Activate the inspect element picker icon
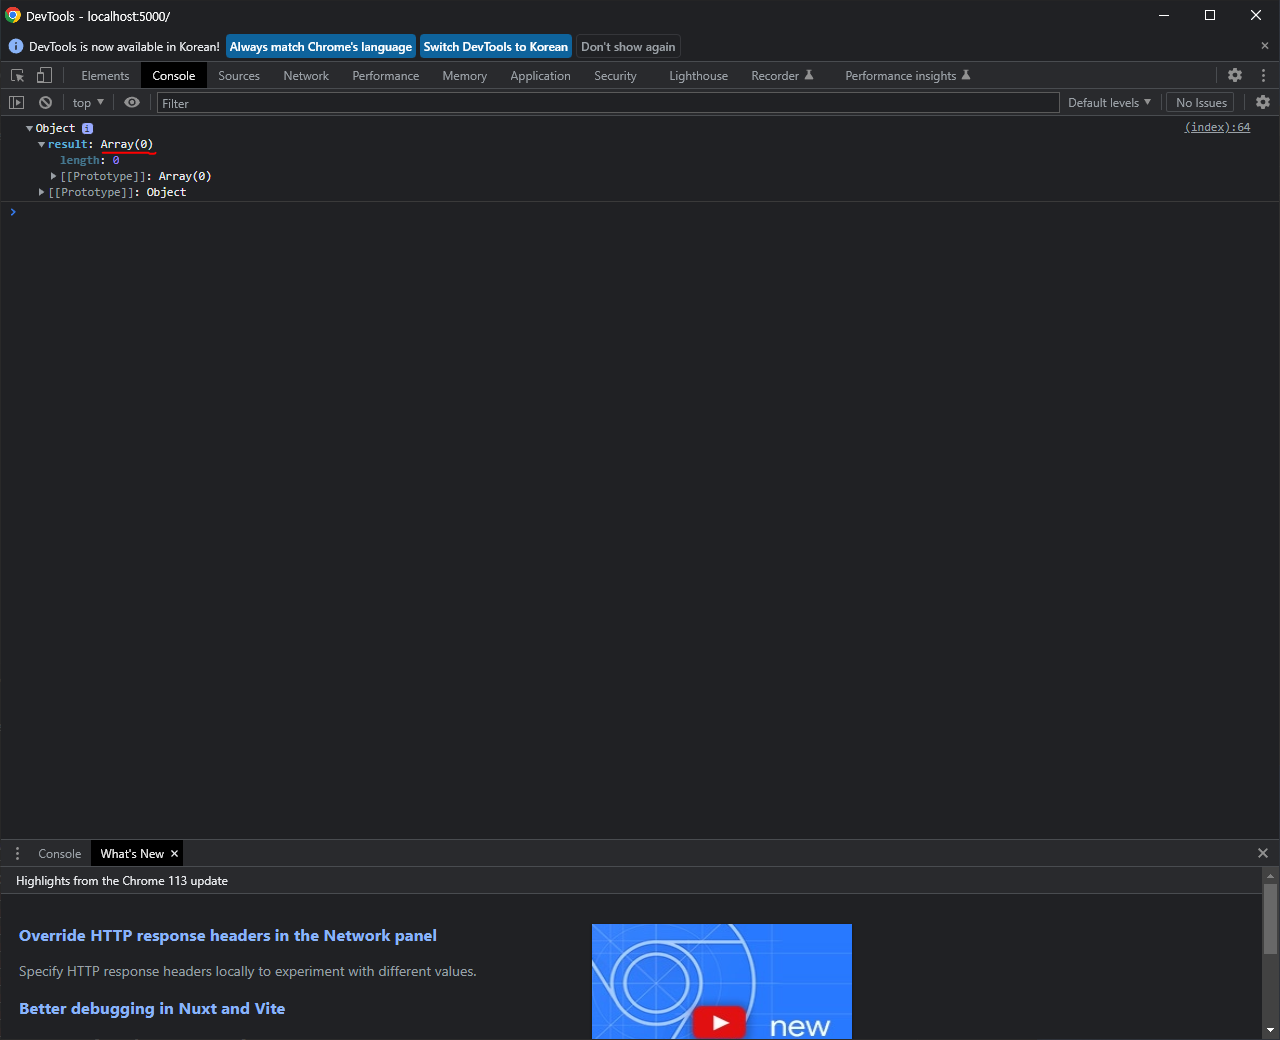Image resolution: width=1280 pixels, height=1040 pixels. (x=17, y=76)
